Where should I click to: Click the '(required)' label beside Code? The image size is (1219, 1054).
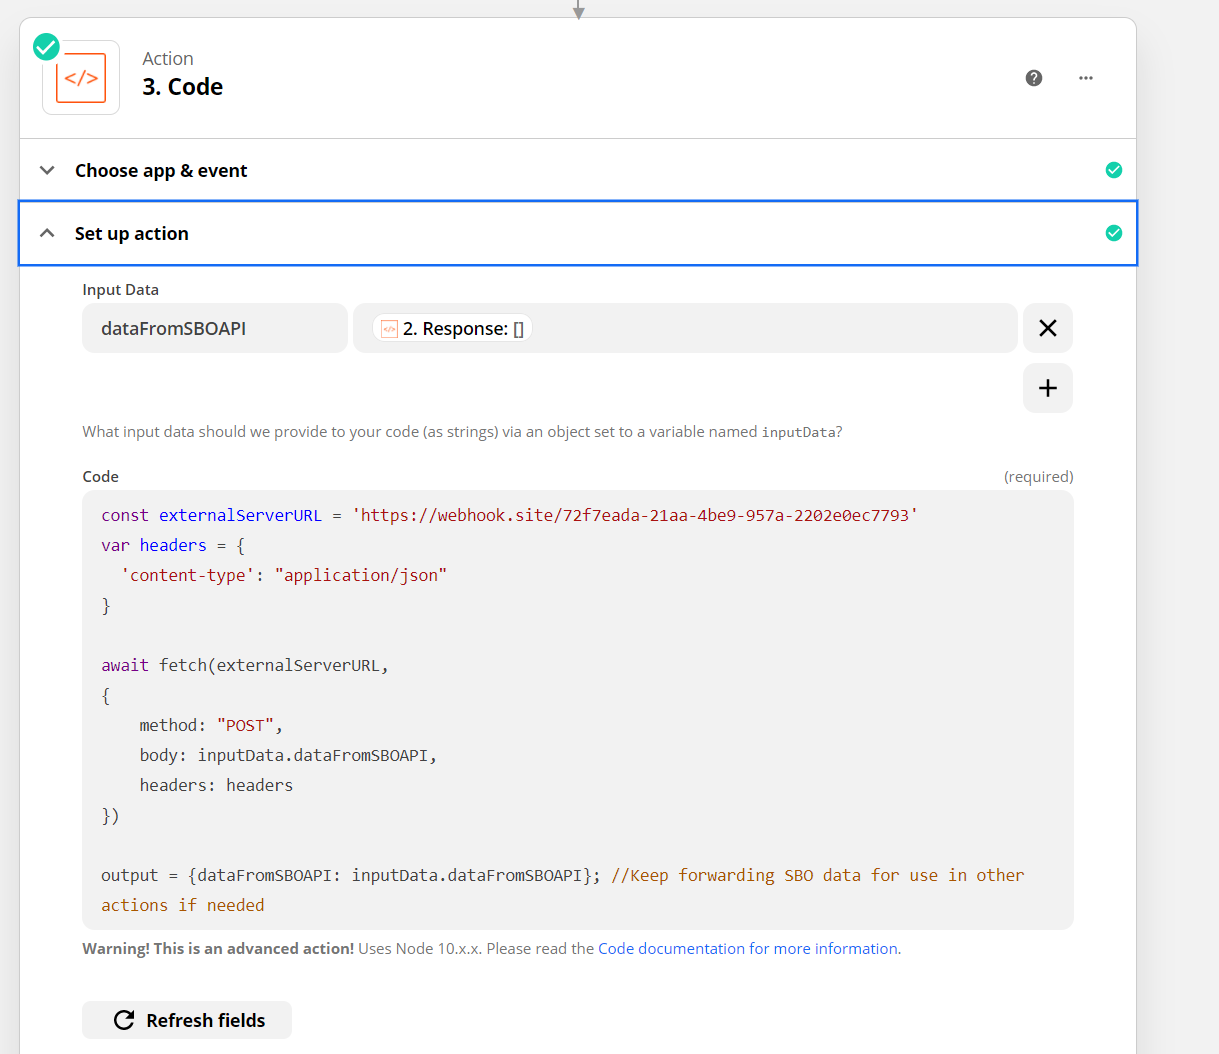pos(1039,477)
